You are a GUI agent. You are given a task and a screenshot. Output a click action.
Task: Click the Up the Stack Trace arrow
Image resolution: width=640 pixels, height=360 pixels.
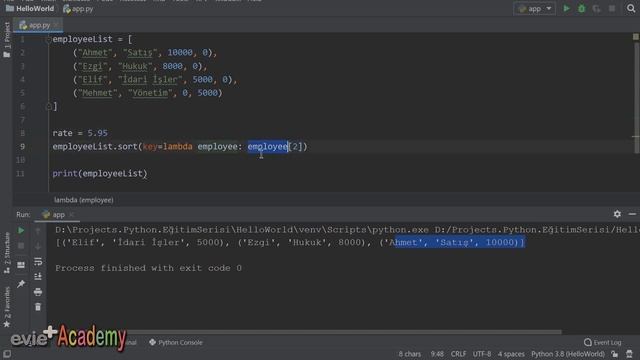pos(38,231)
